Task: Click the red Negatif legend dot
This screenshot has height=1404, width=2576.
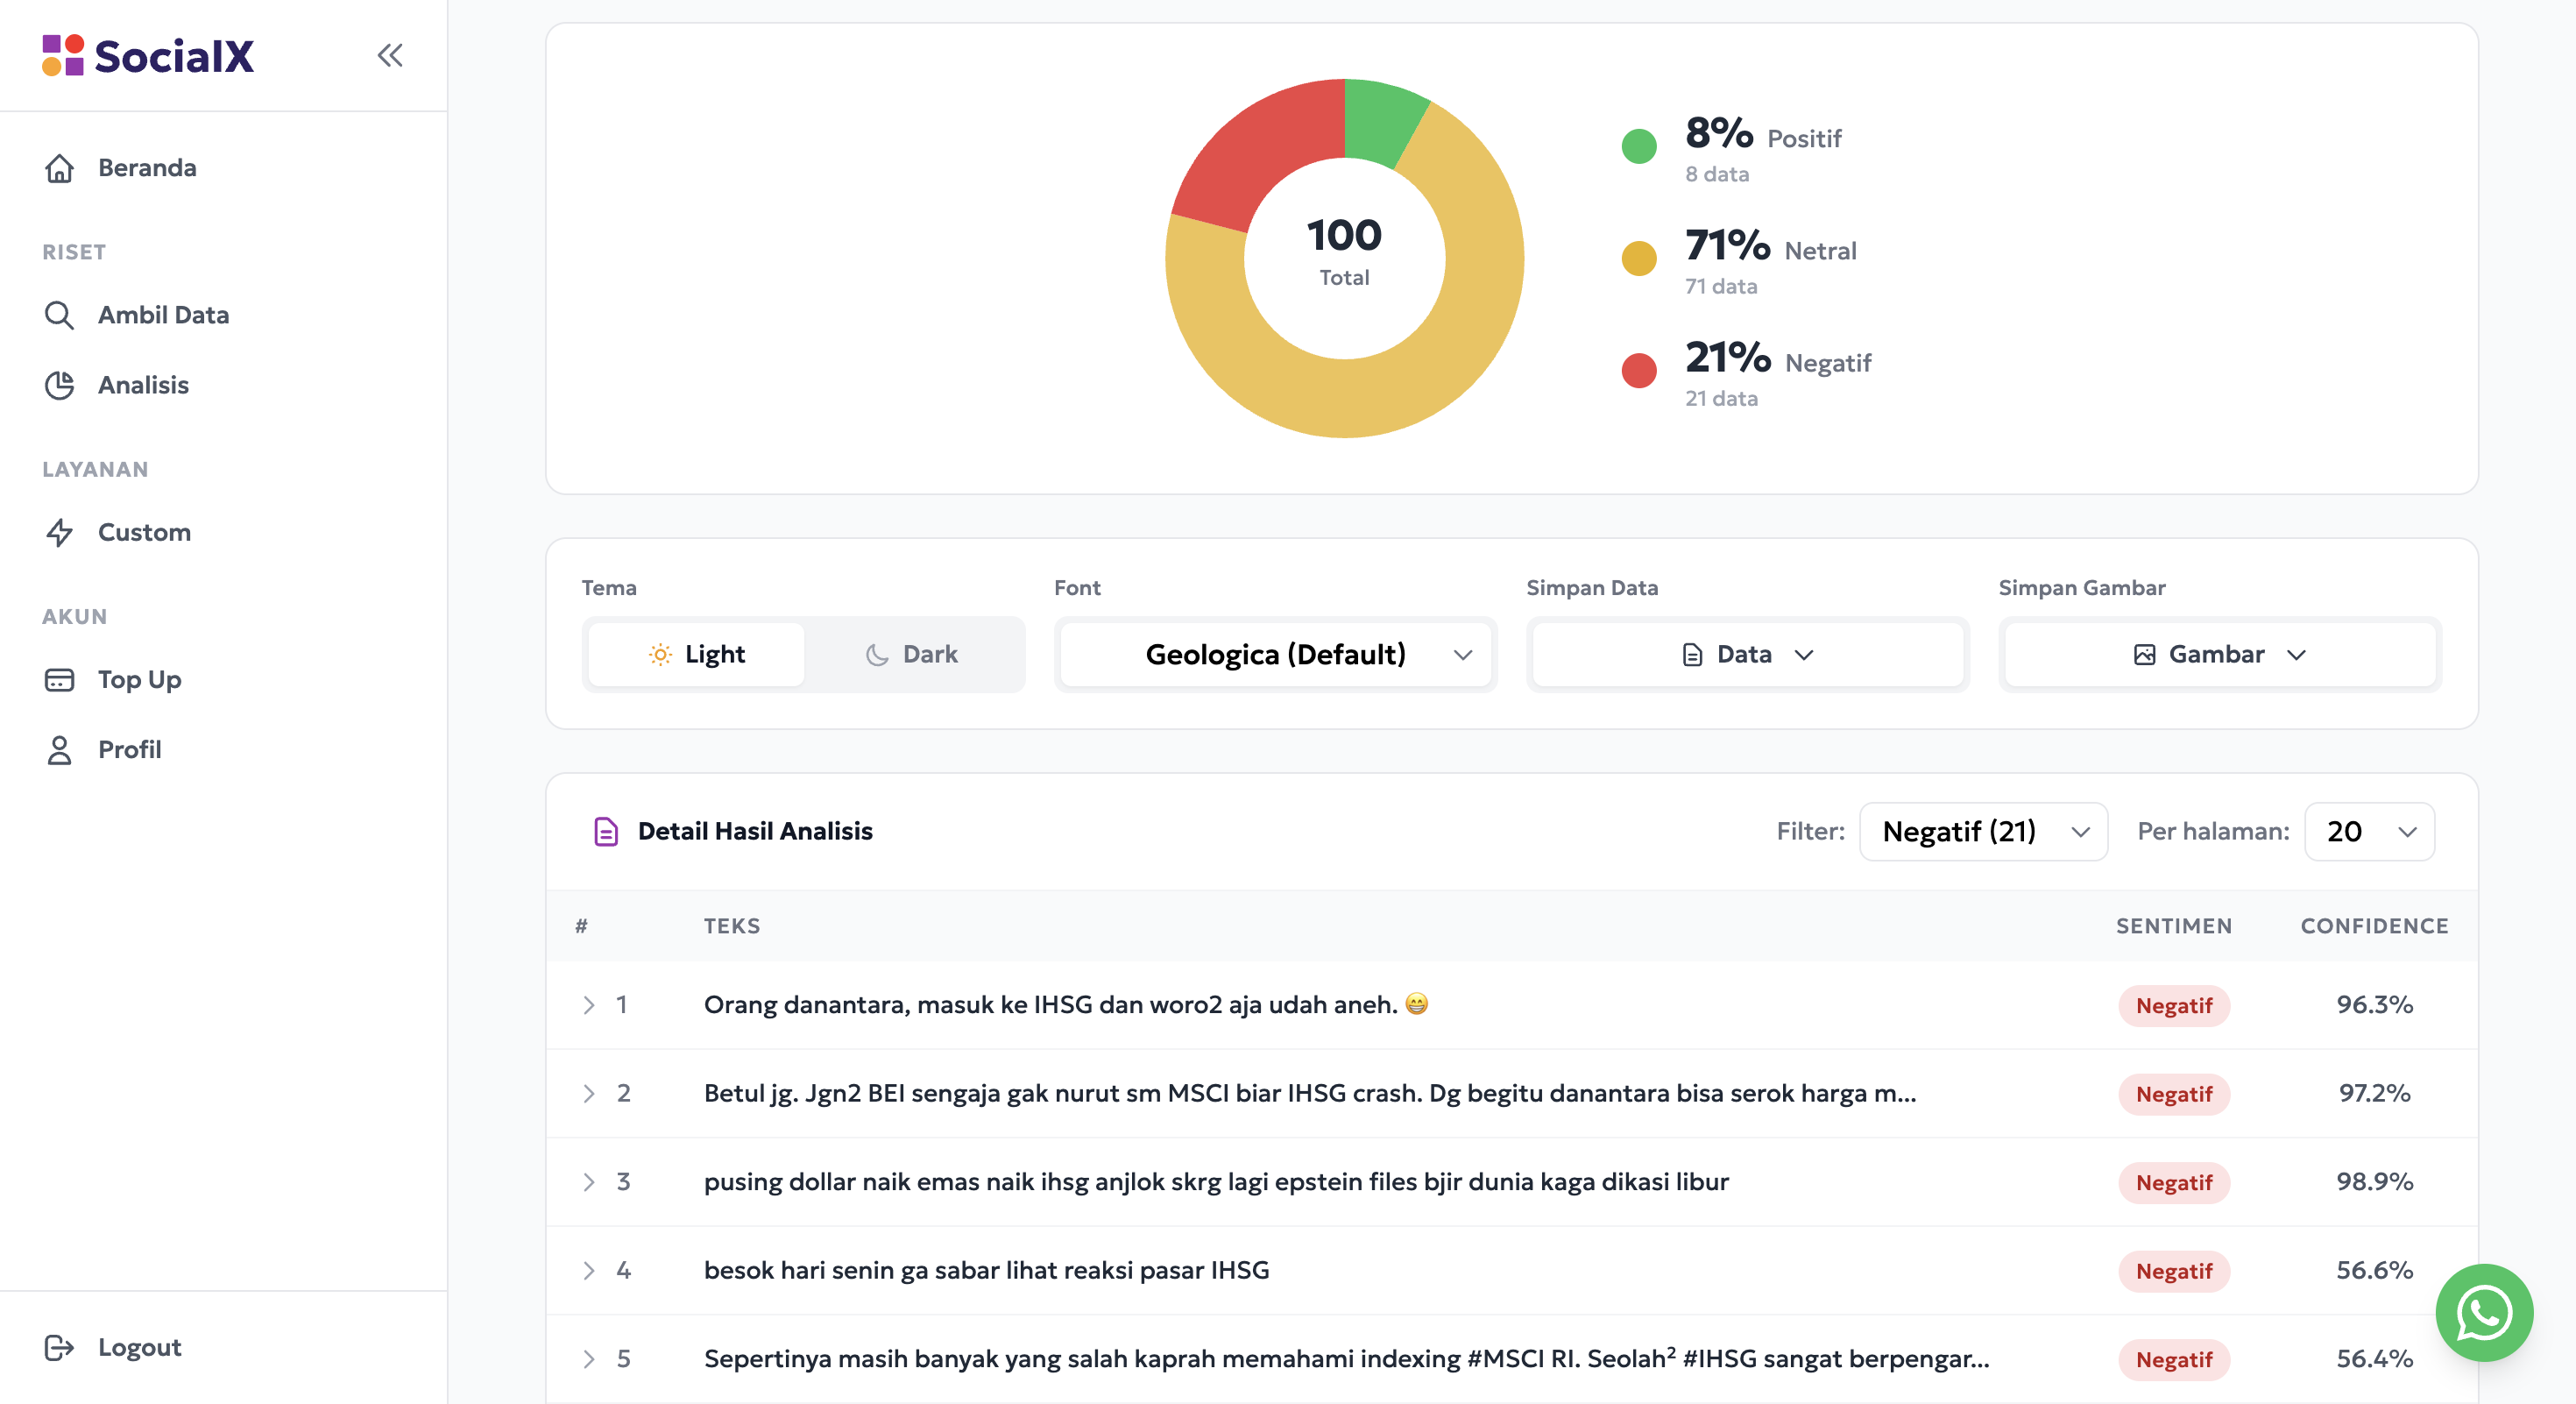Action: (1638, 370)
